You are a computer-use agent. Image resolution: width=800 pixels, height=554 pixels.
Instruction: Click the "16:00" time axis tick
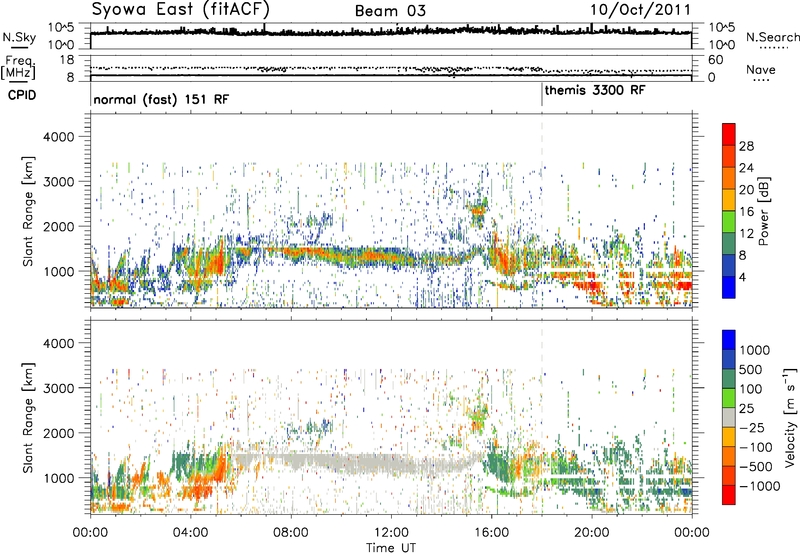click(x=491, y=533)
